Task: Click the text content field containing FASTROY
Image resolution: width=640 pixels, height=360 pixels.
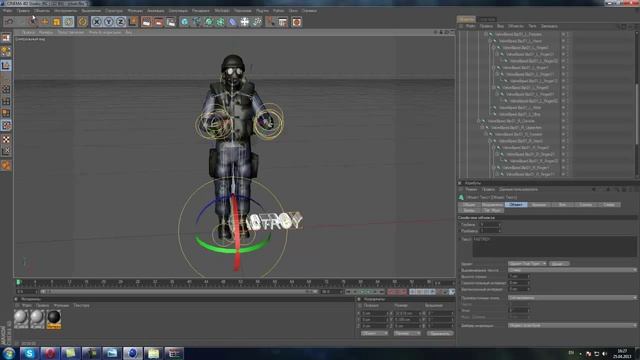Action: [554, 247]
